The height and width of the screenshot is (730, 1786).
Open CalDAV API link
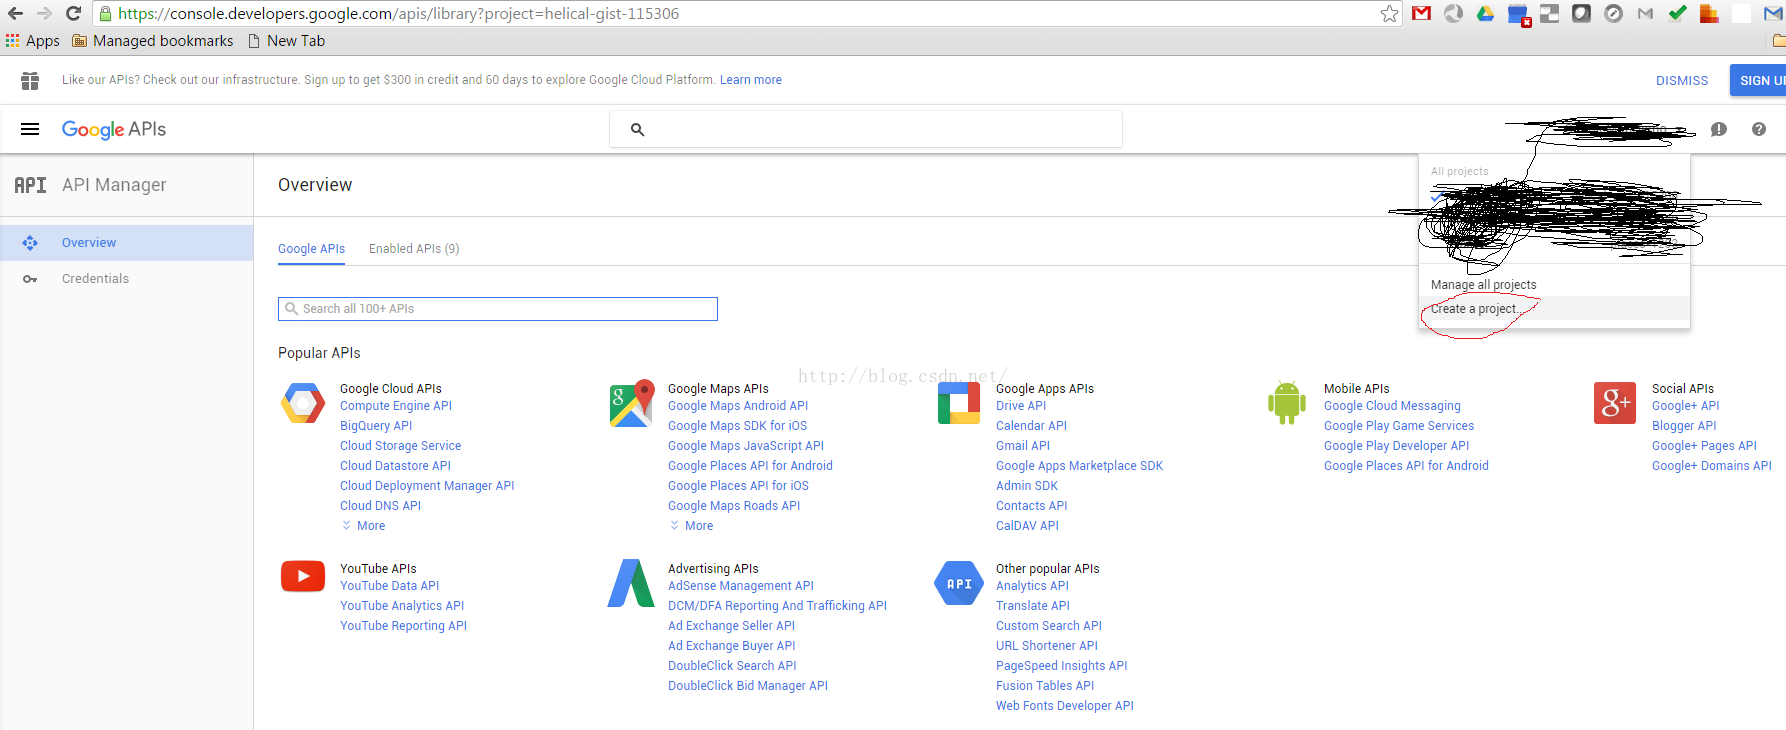coord(1027,526)
